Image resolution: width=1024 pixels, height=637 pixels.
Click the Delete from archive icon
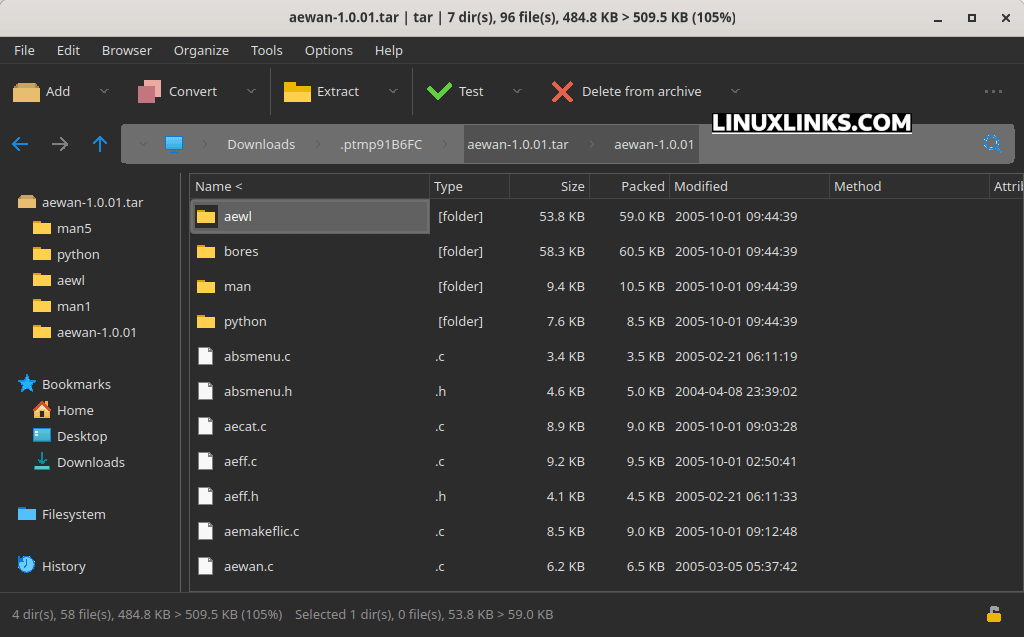pos(564,91)
